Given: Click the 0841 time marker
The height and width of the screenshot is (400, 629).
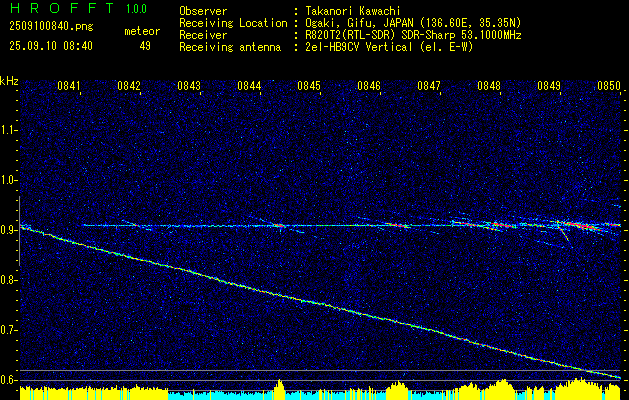Looking at the screenshot, I should coord(69,85).
